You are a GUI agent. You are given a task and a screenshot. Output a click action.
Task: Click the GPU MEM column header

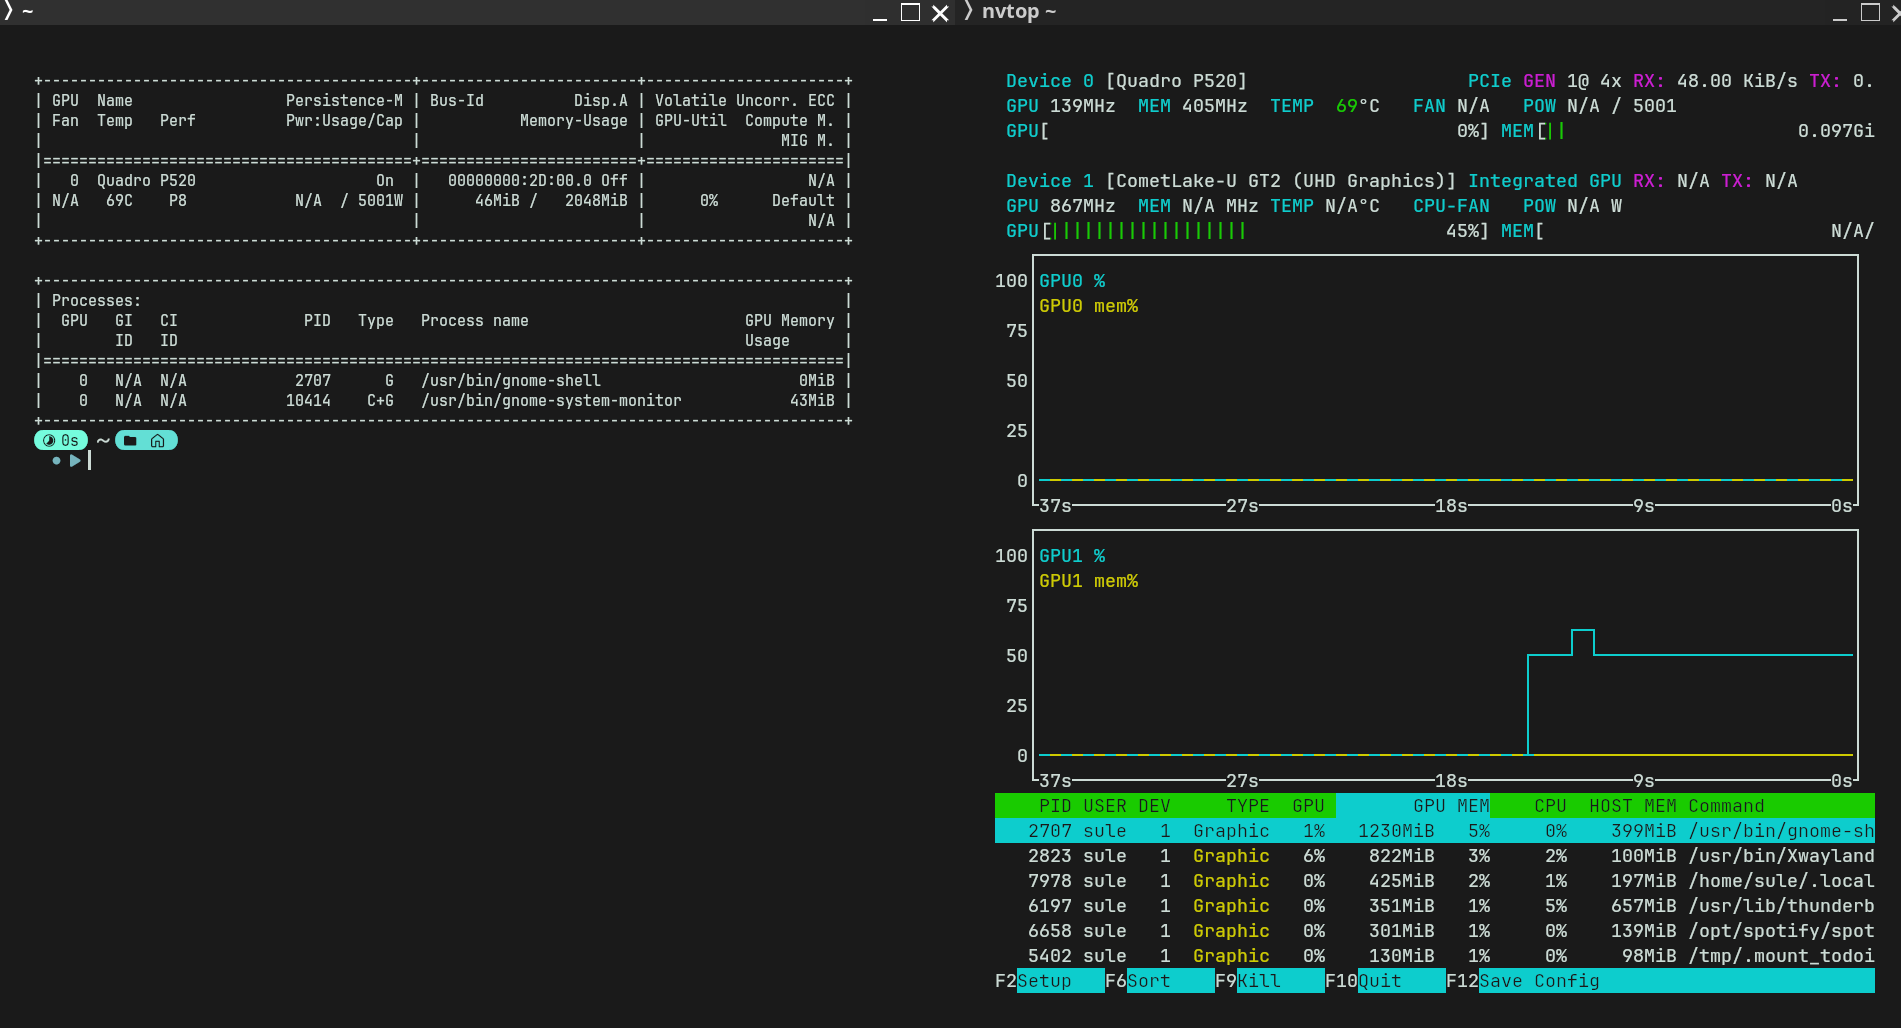[1450, 806]
